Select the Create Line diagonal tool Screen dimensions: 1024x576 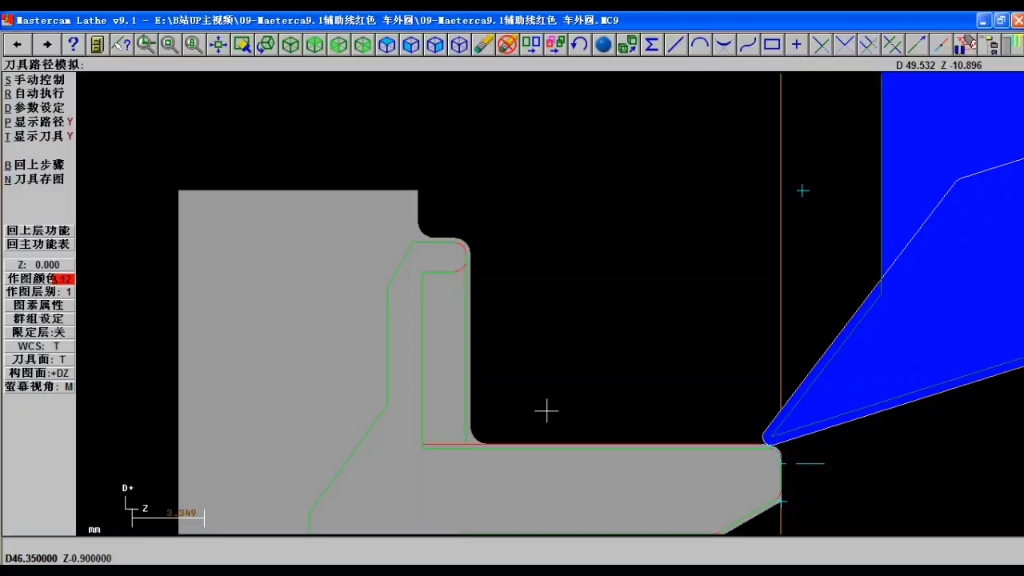(x=676, y=44)
